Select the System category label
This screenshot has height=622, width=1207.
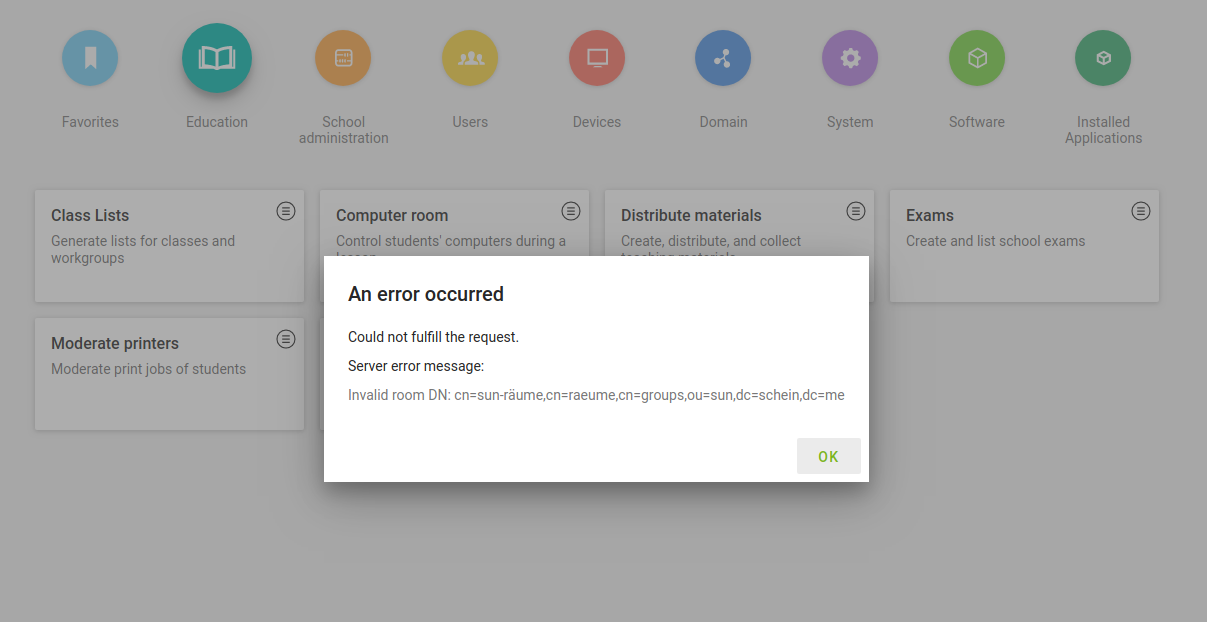click(x=850, y=122)
